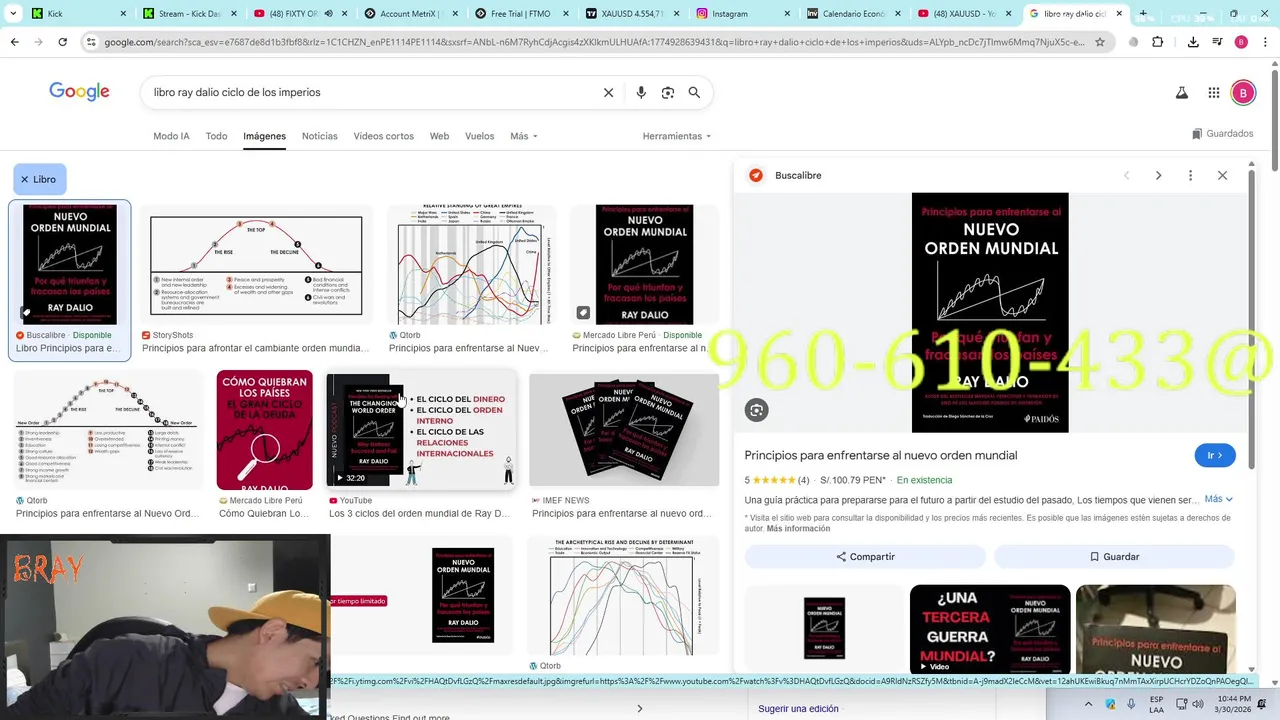
Task: Show previous image in preview panel
Action: click(x=1126, y=175)
